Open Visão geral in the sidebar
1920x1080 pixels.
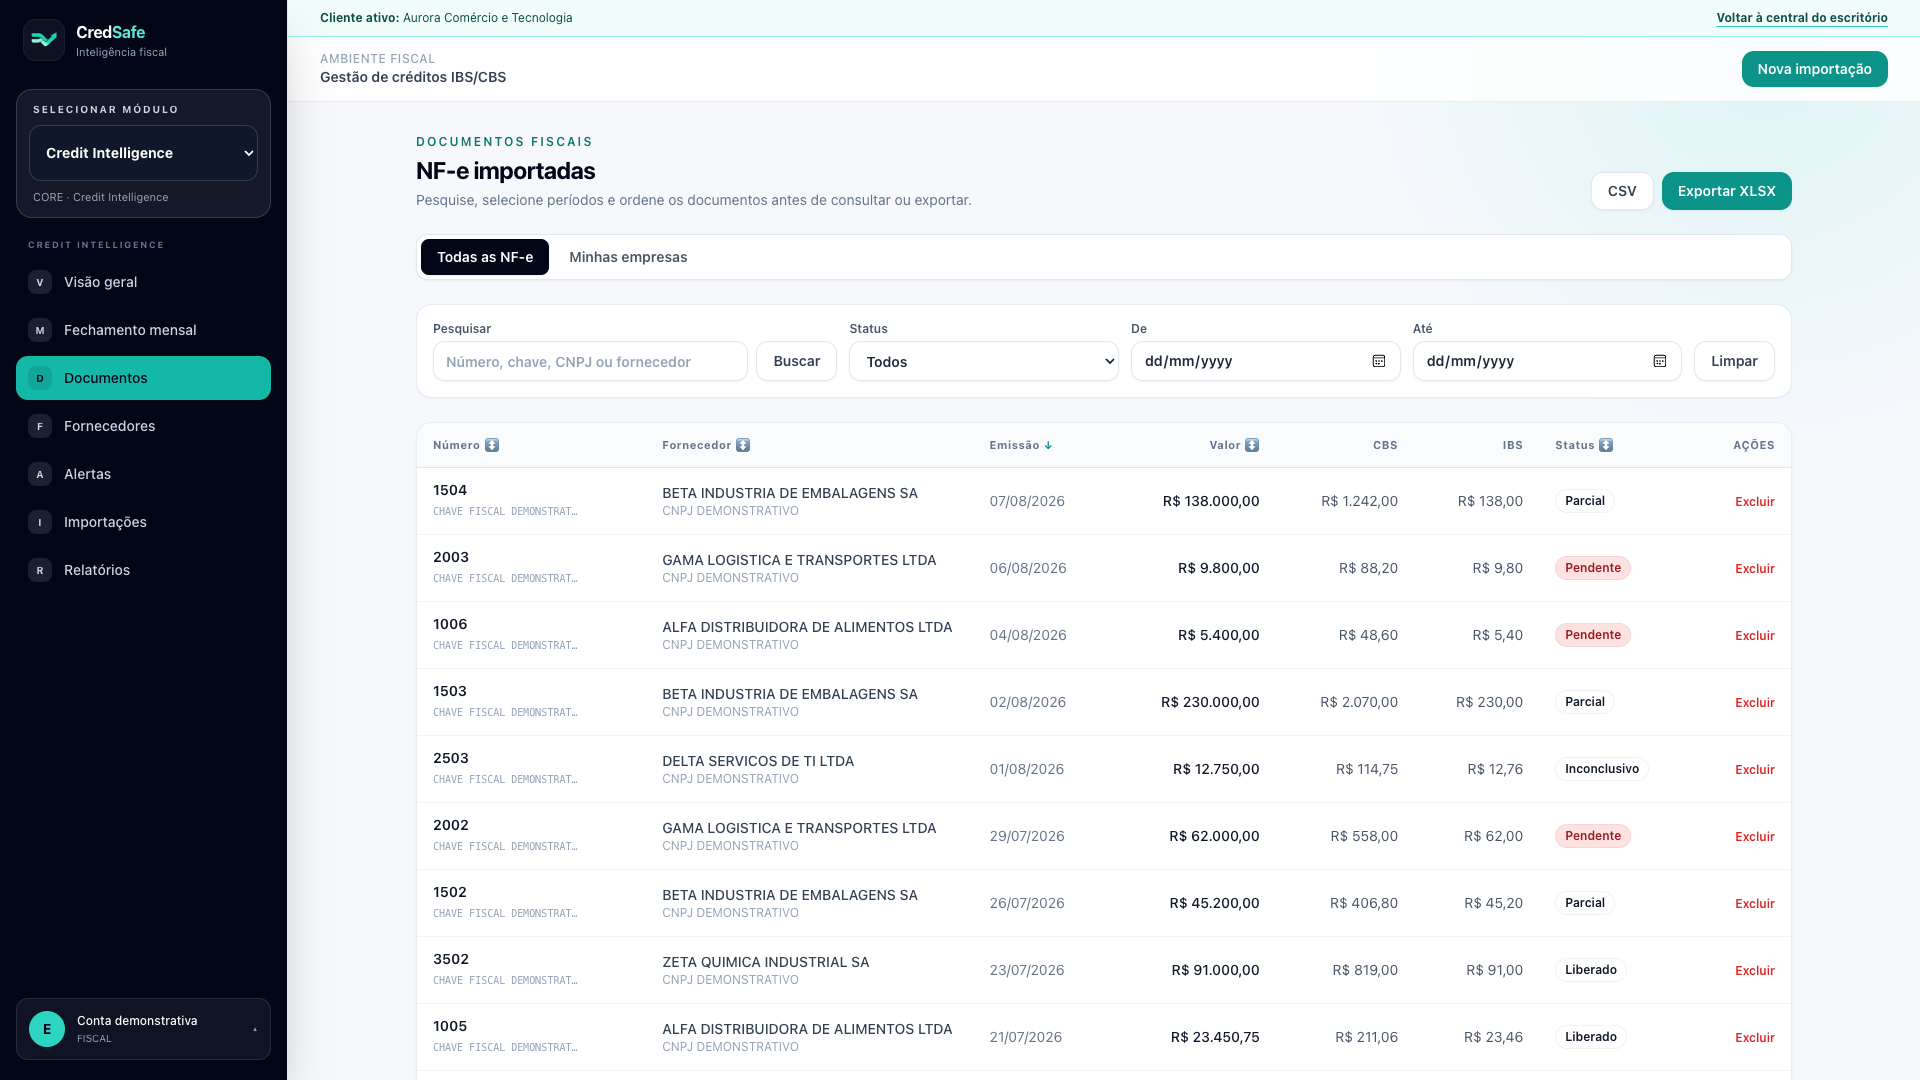click(x=143, y=282)
